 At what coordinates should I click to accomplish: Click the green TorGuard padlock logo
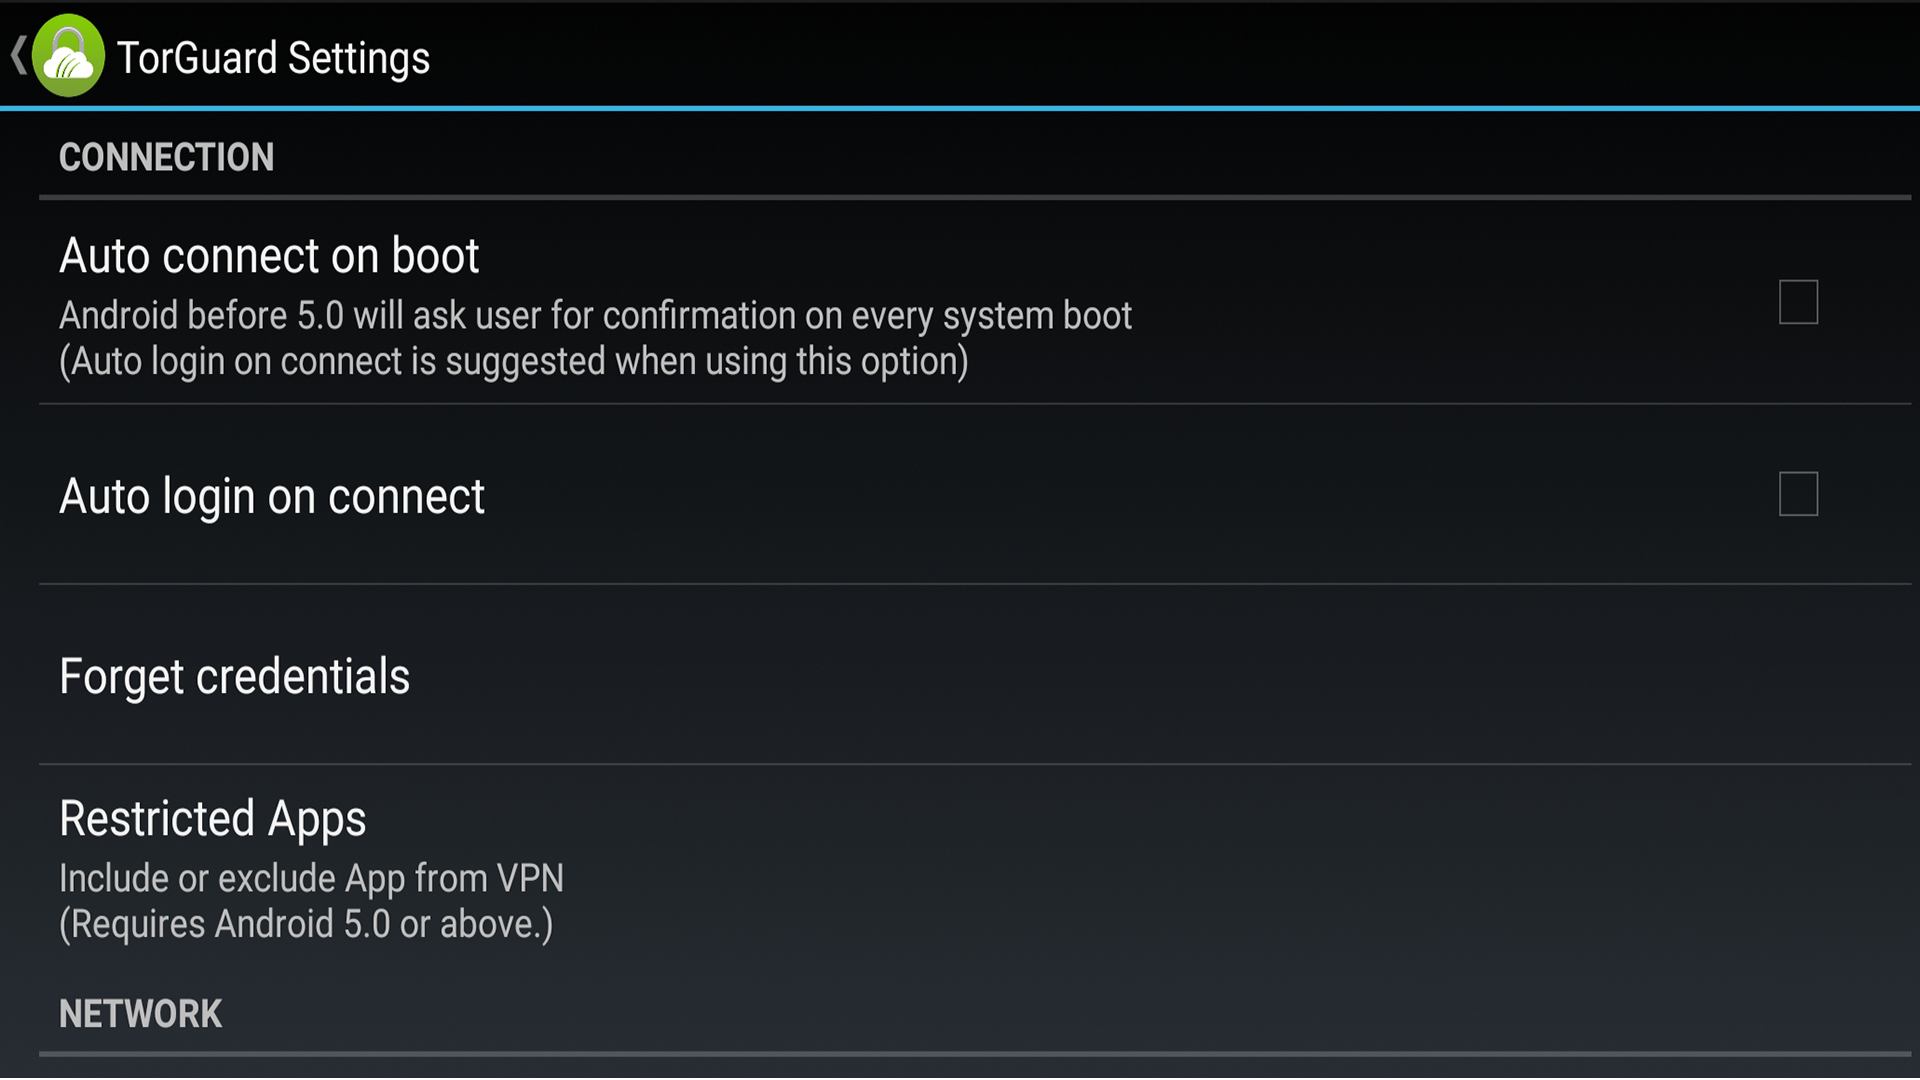click(68, 56)
